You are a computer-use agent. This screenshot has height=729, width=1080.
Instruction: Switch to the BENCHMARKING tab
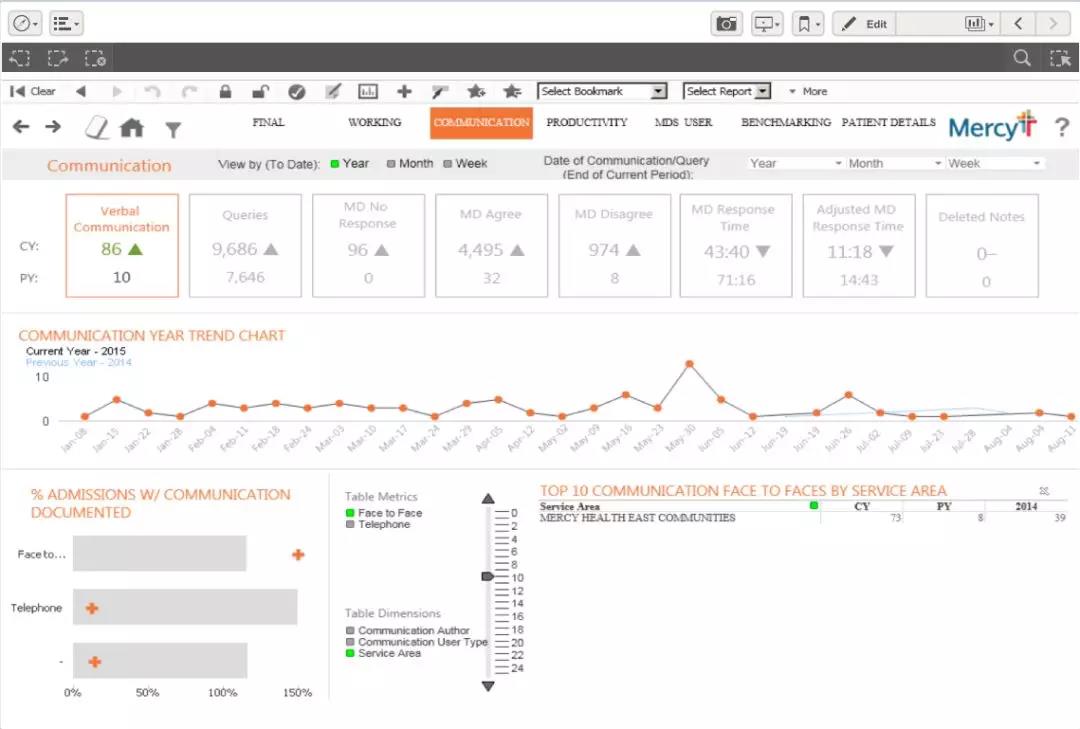coord(785,122)
